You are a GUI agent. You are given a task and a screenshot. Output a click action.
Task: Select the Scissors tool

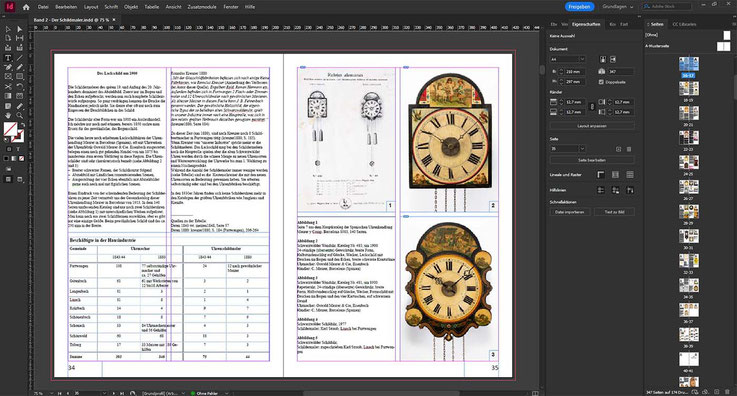(8, 86)
